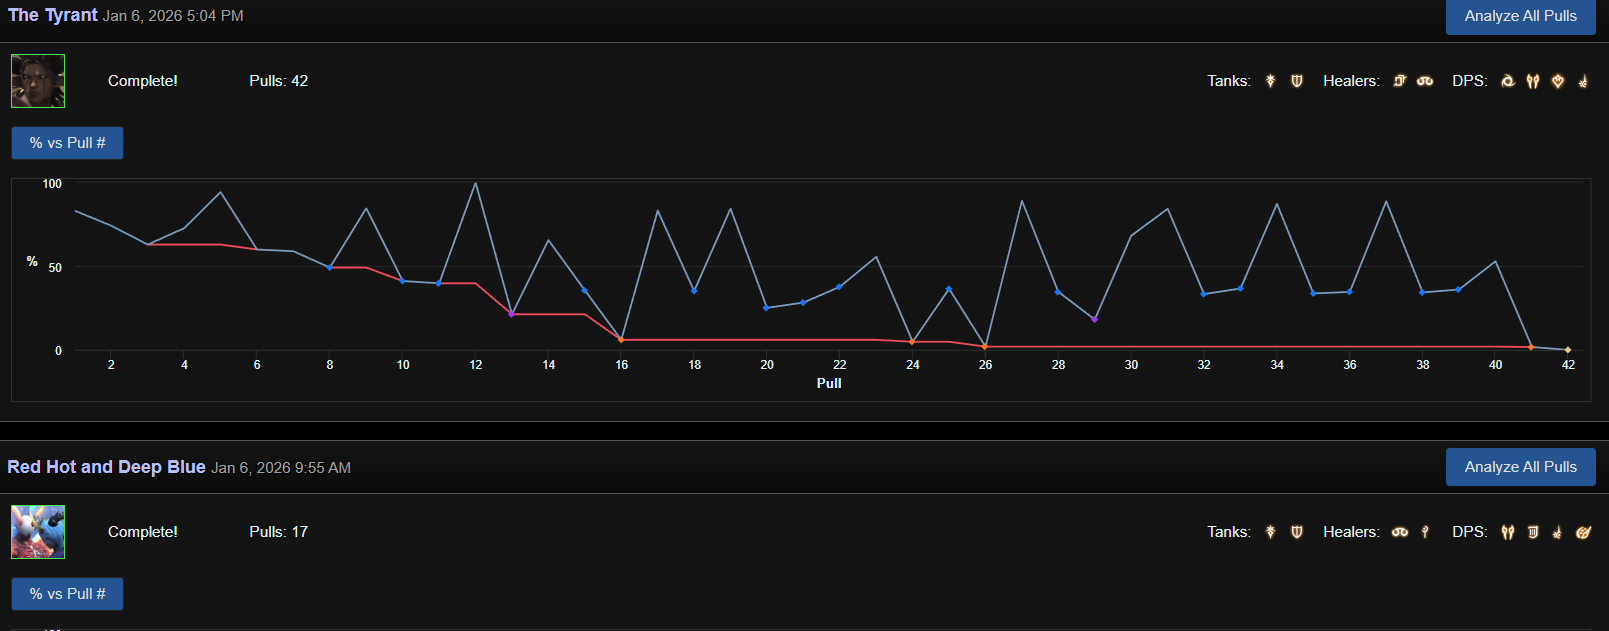This screenshot has height=631, width=1609.
Task: Select the Red Mage icon in Tyrant row
Action: click(1583, 81)
